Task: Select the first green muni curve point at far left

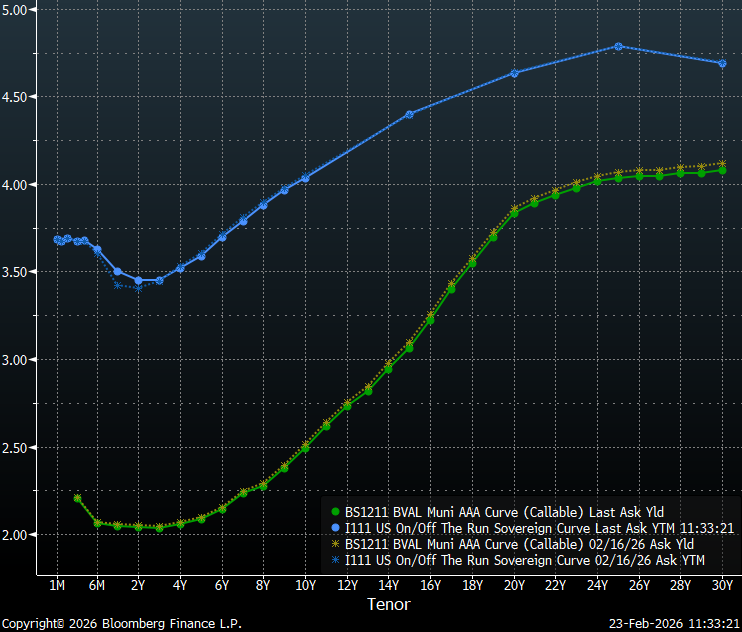Action: pyautogui.click(x=77, y=498)
